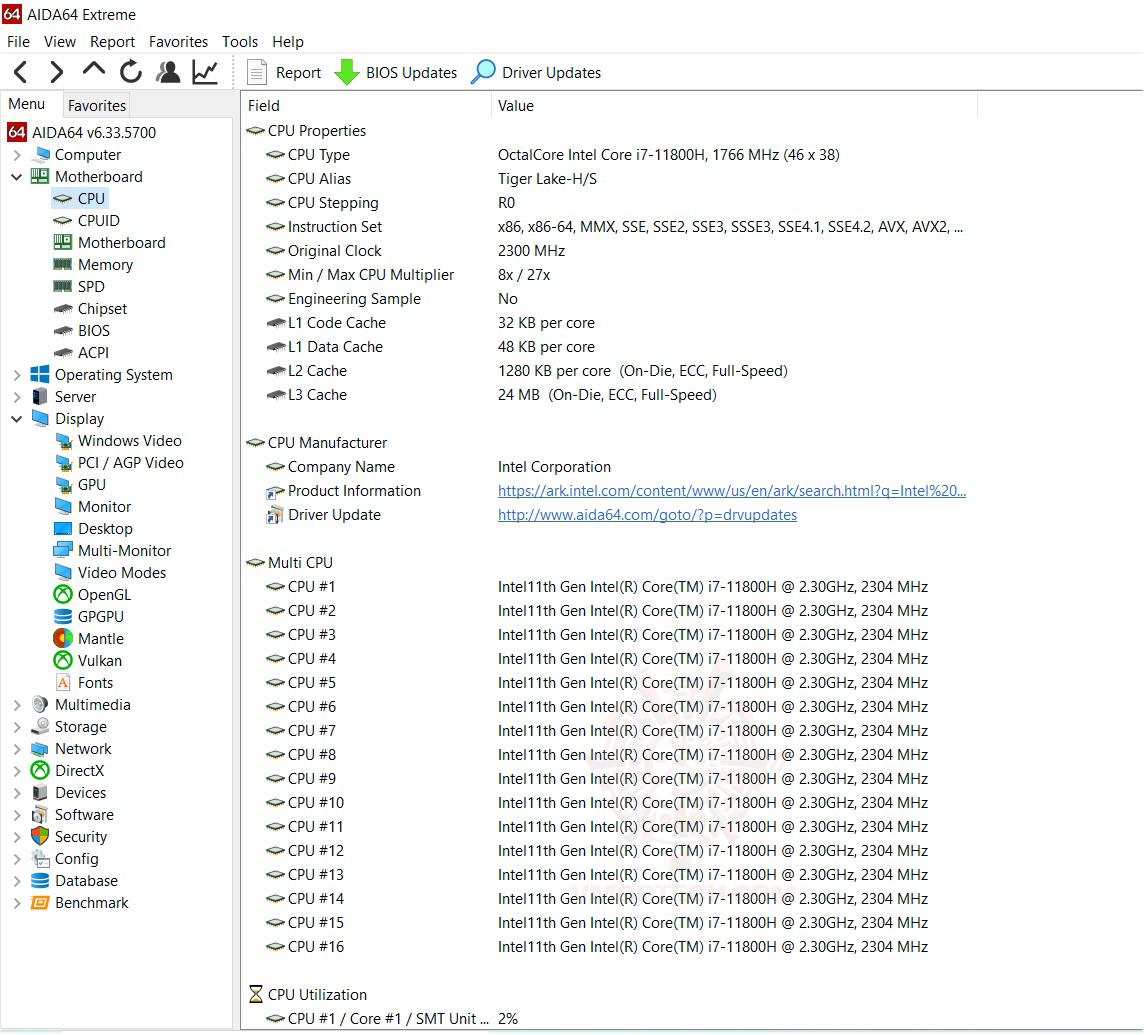
Task: Open the Report menu
Action: 113,42
